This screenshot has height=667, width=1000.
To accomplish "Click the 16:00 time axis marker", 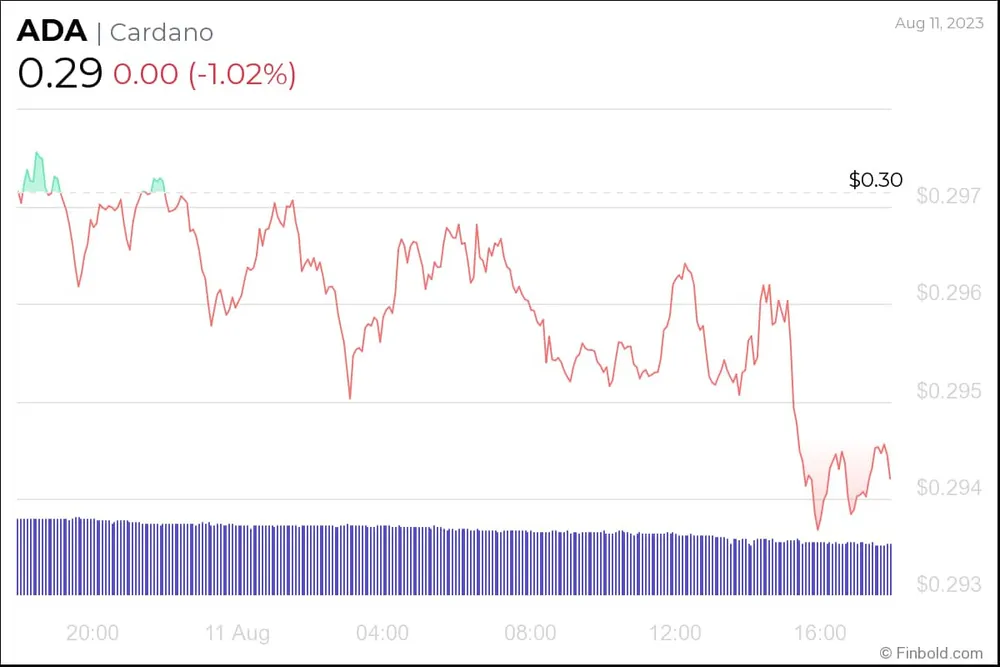I will 821,633.
